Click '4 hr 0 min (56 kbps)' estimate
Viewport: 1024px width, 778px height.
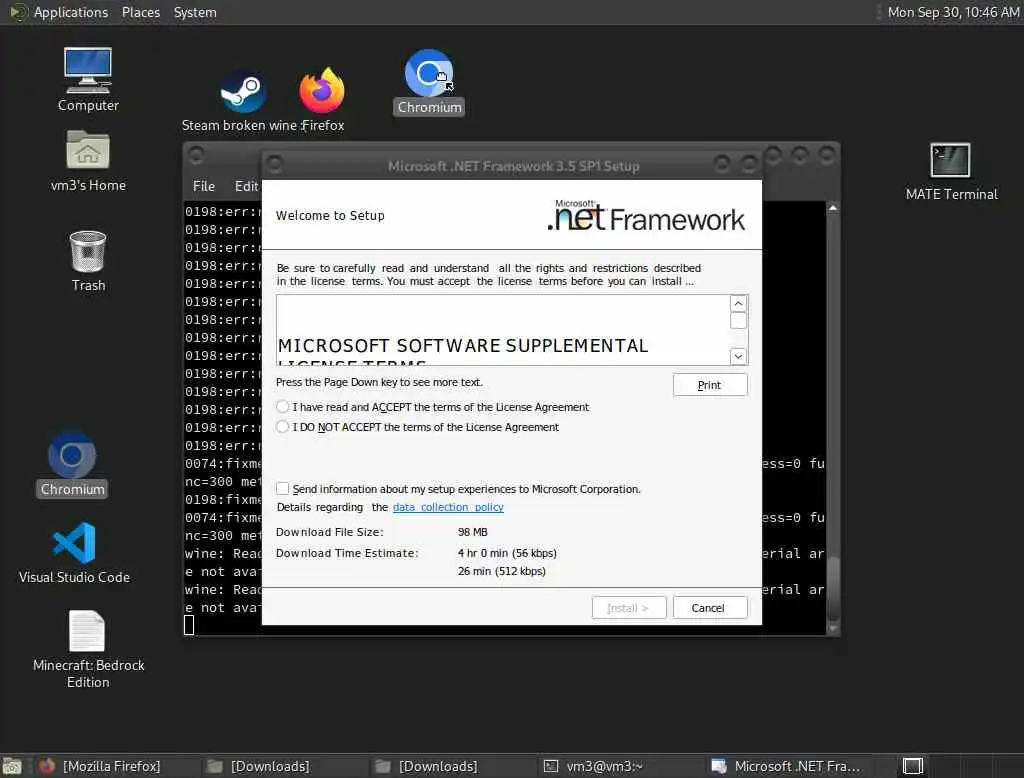(x=507, y=553)
